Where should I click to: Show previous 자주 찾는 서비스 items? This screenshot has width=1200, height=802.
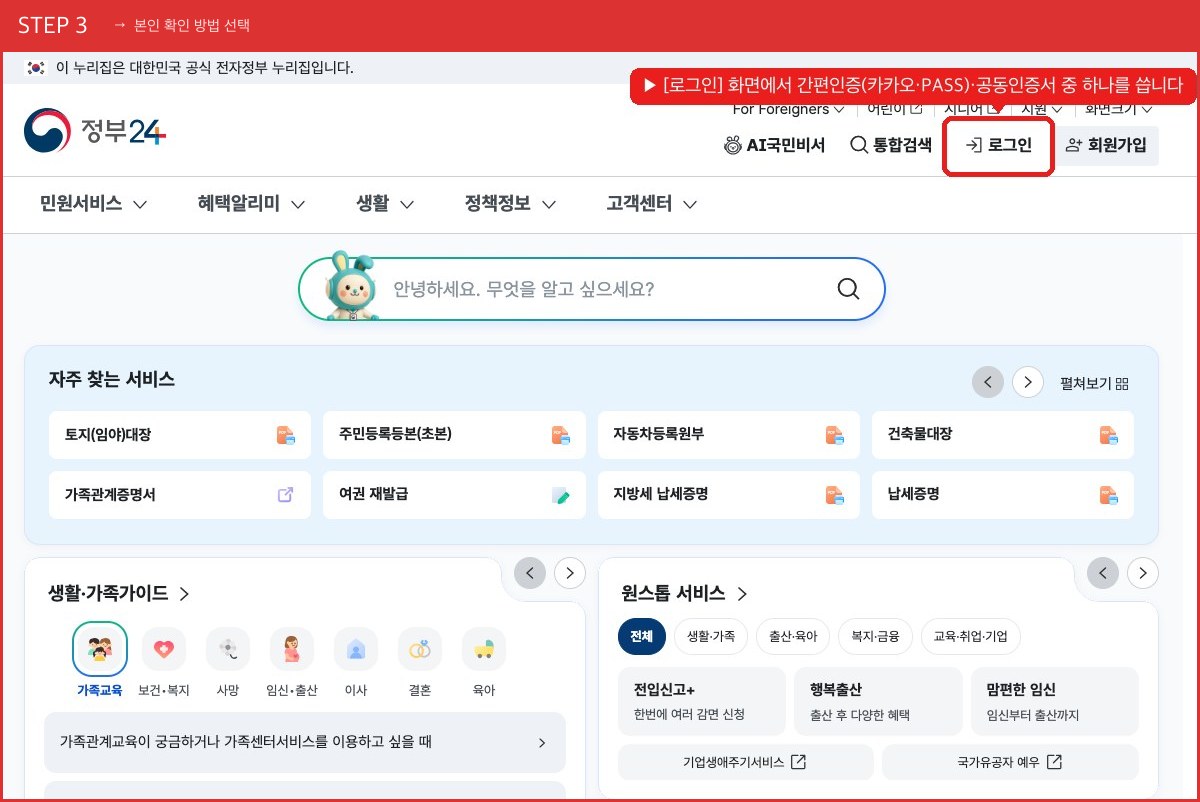click(988, 382)
